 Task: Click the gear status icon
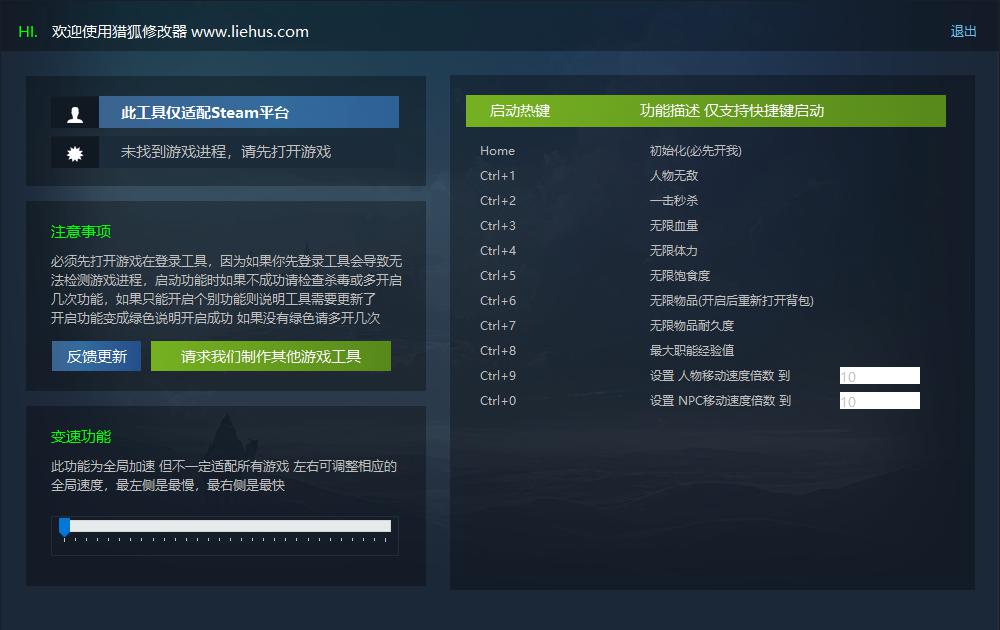75,153
